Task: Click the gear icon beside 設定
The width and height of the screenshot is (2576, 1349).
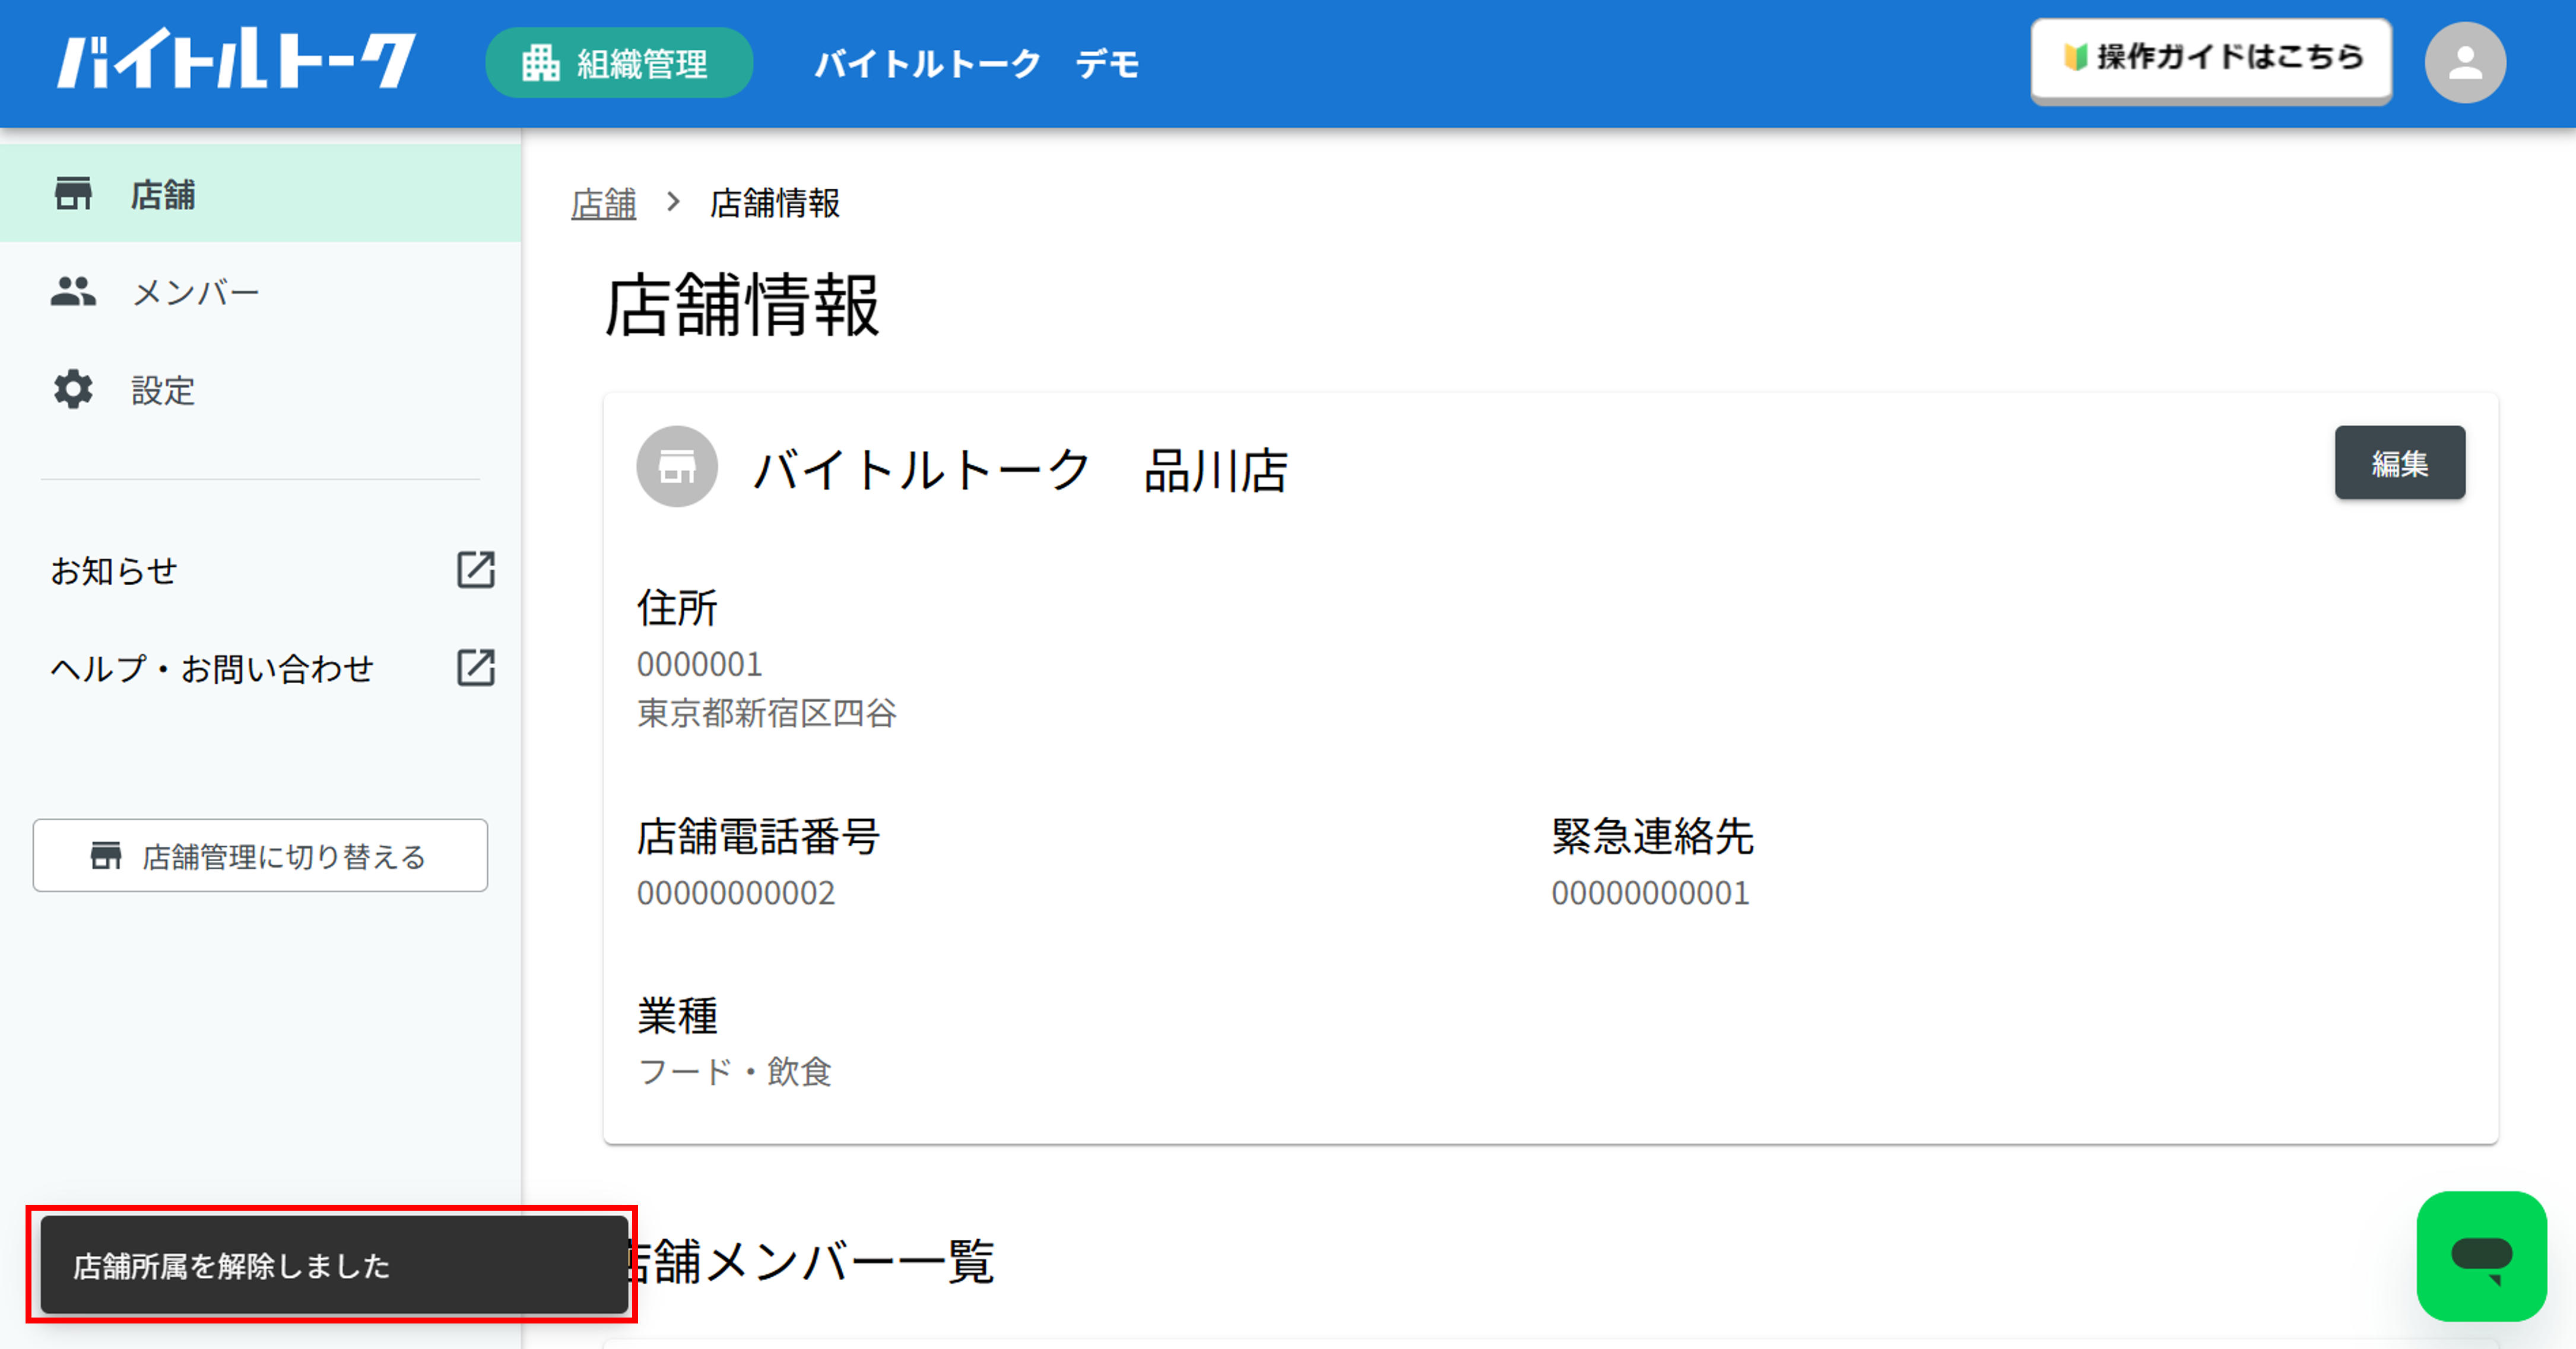Action: click(x=73, y=390)
